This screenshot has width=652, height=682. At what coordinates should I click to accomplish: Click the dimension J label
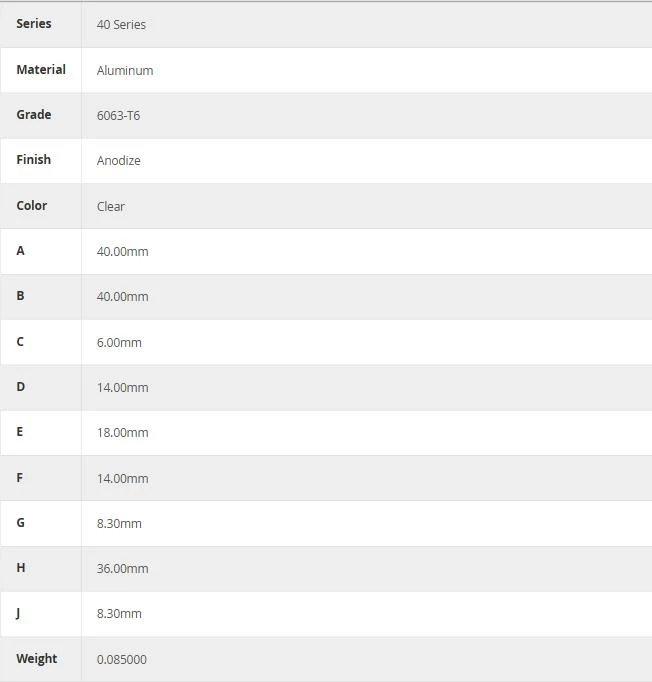pos(18,613)
